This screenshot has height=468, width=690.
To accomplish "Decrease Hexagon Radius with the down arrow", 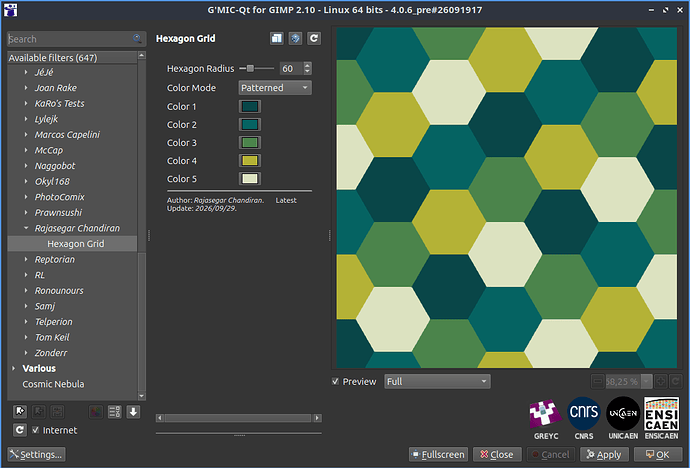I will tap(307, 71).
